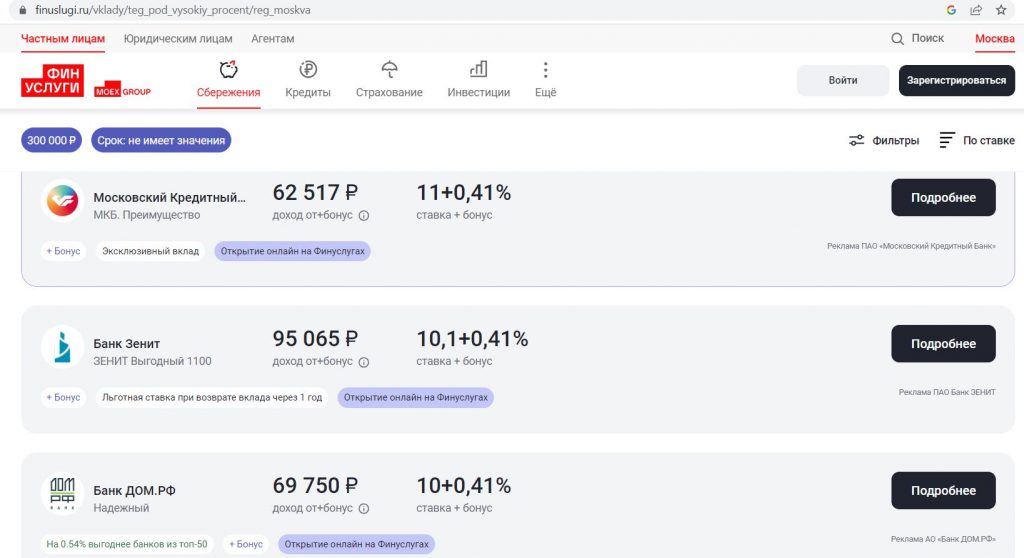Click the info icon next to Банк Зенит income
The height and width of the screenshot is (558, 1024).
(364, 362)
